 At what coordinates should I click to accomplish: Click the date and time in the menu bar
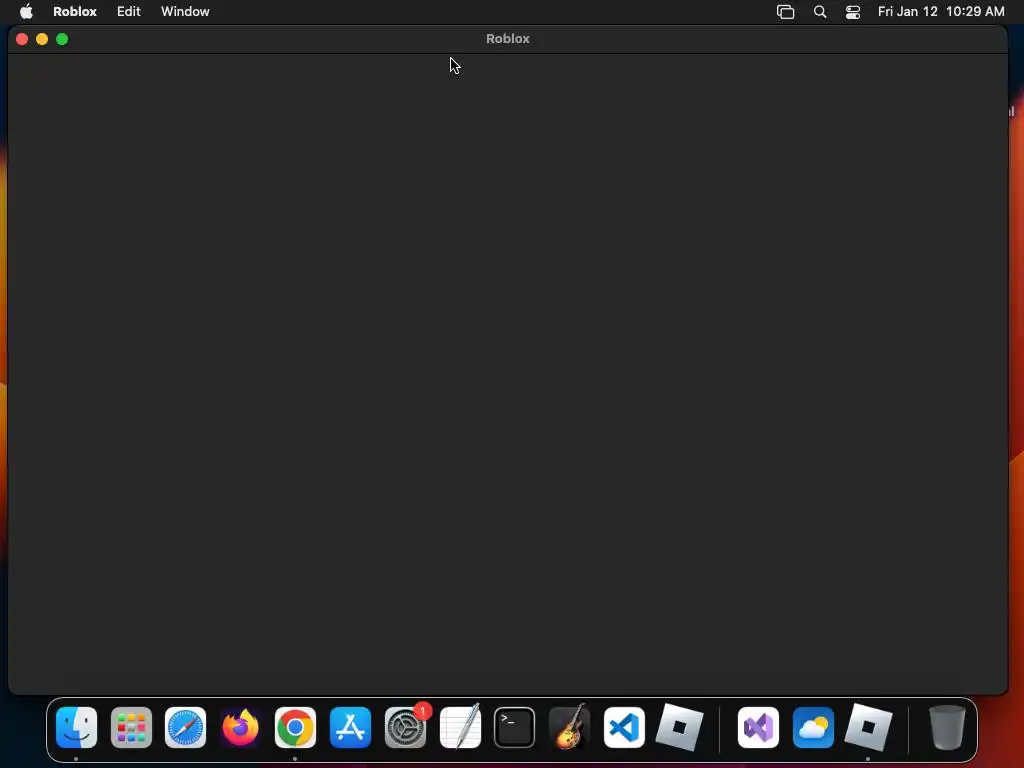point(941,12)
